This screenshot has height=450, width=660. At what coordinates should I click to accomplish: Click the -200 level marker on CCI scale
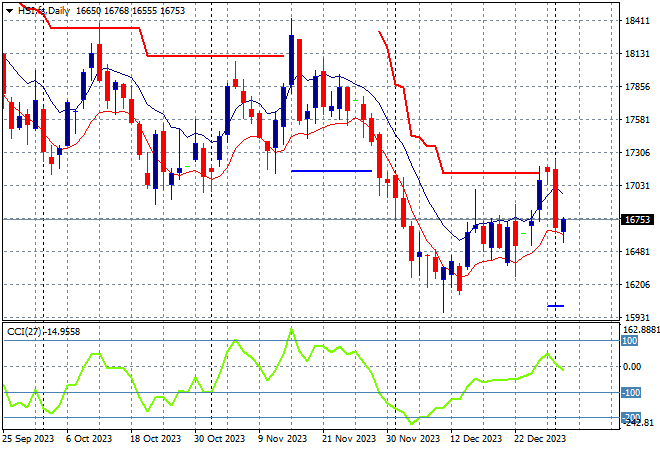click(632, 417)
